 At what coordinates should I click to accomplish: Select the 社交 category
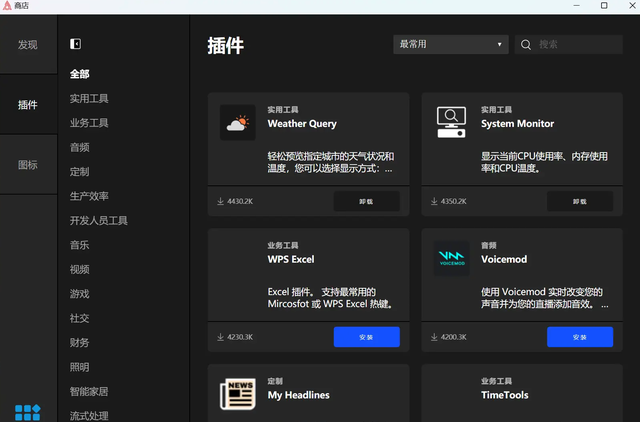coord(80,318)
